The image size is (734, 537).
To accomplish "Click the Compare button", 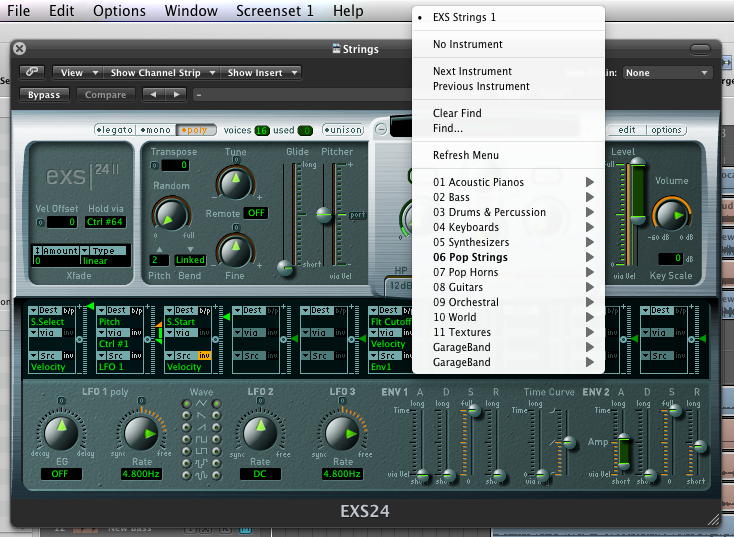I will tap(105, 95).
